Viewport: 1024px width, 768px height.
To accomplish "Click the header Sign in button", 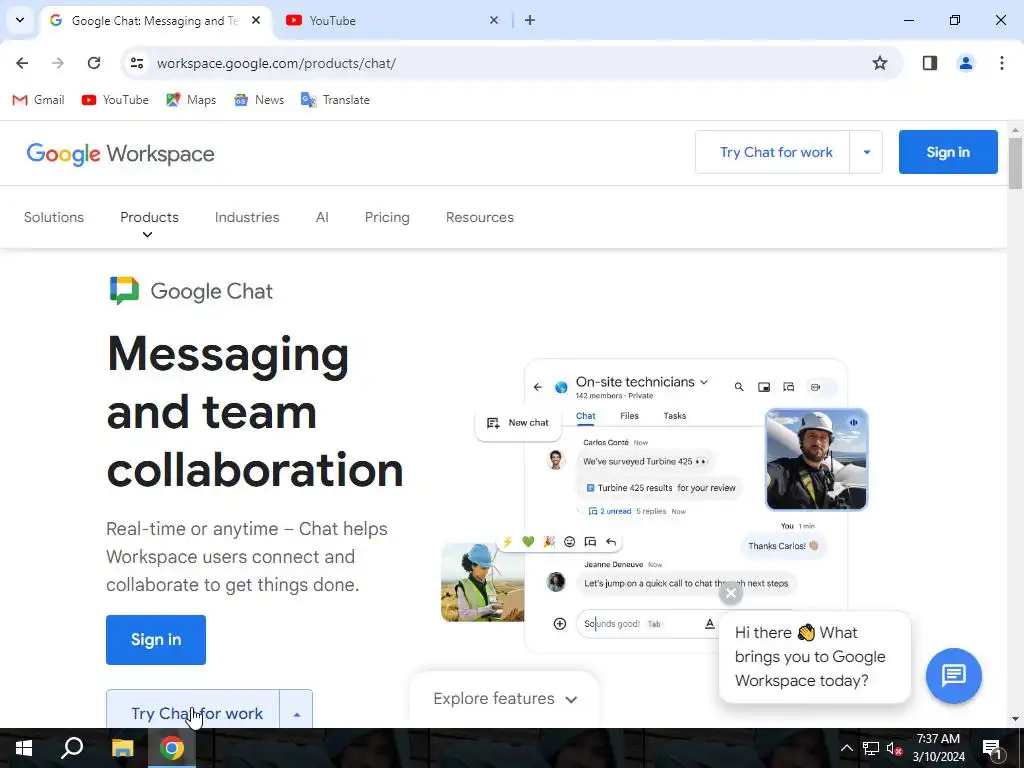I will (x=948, y=152).
